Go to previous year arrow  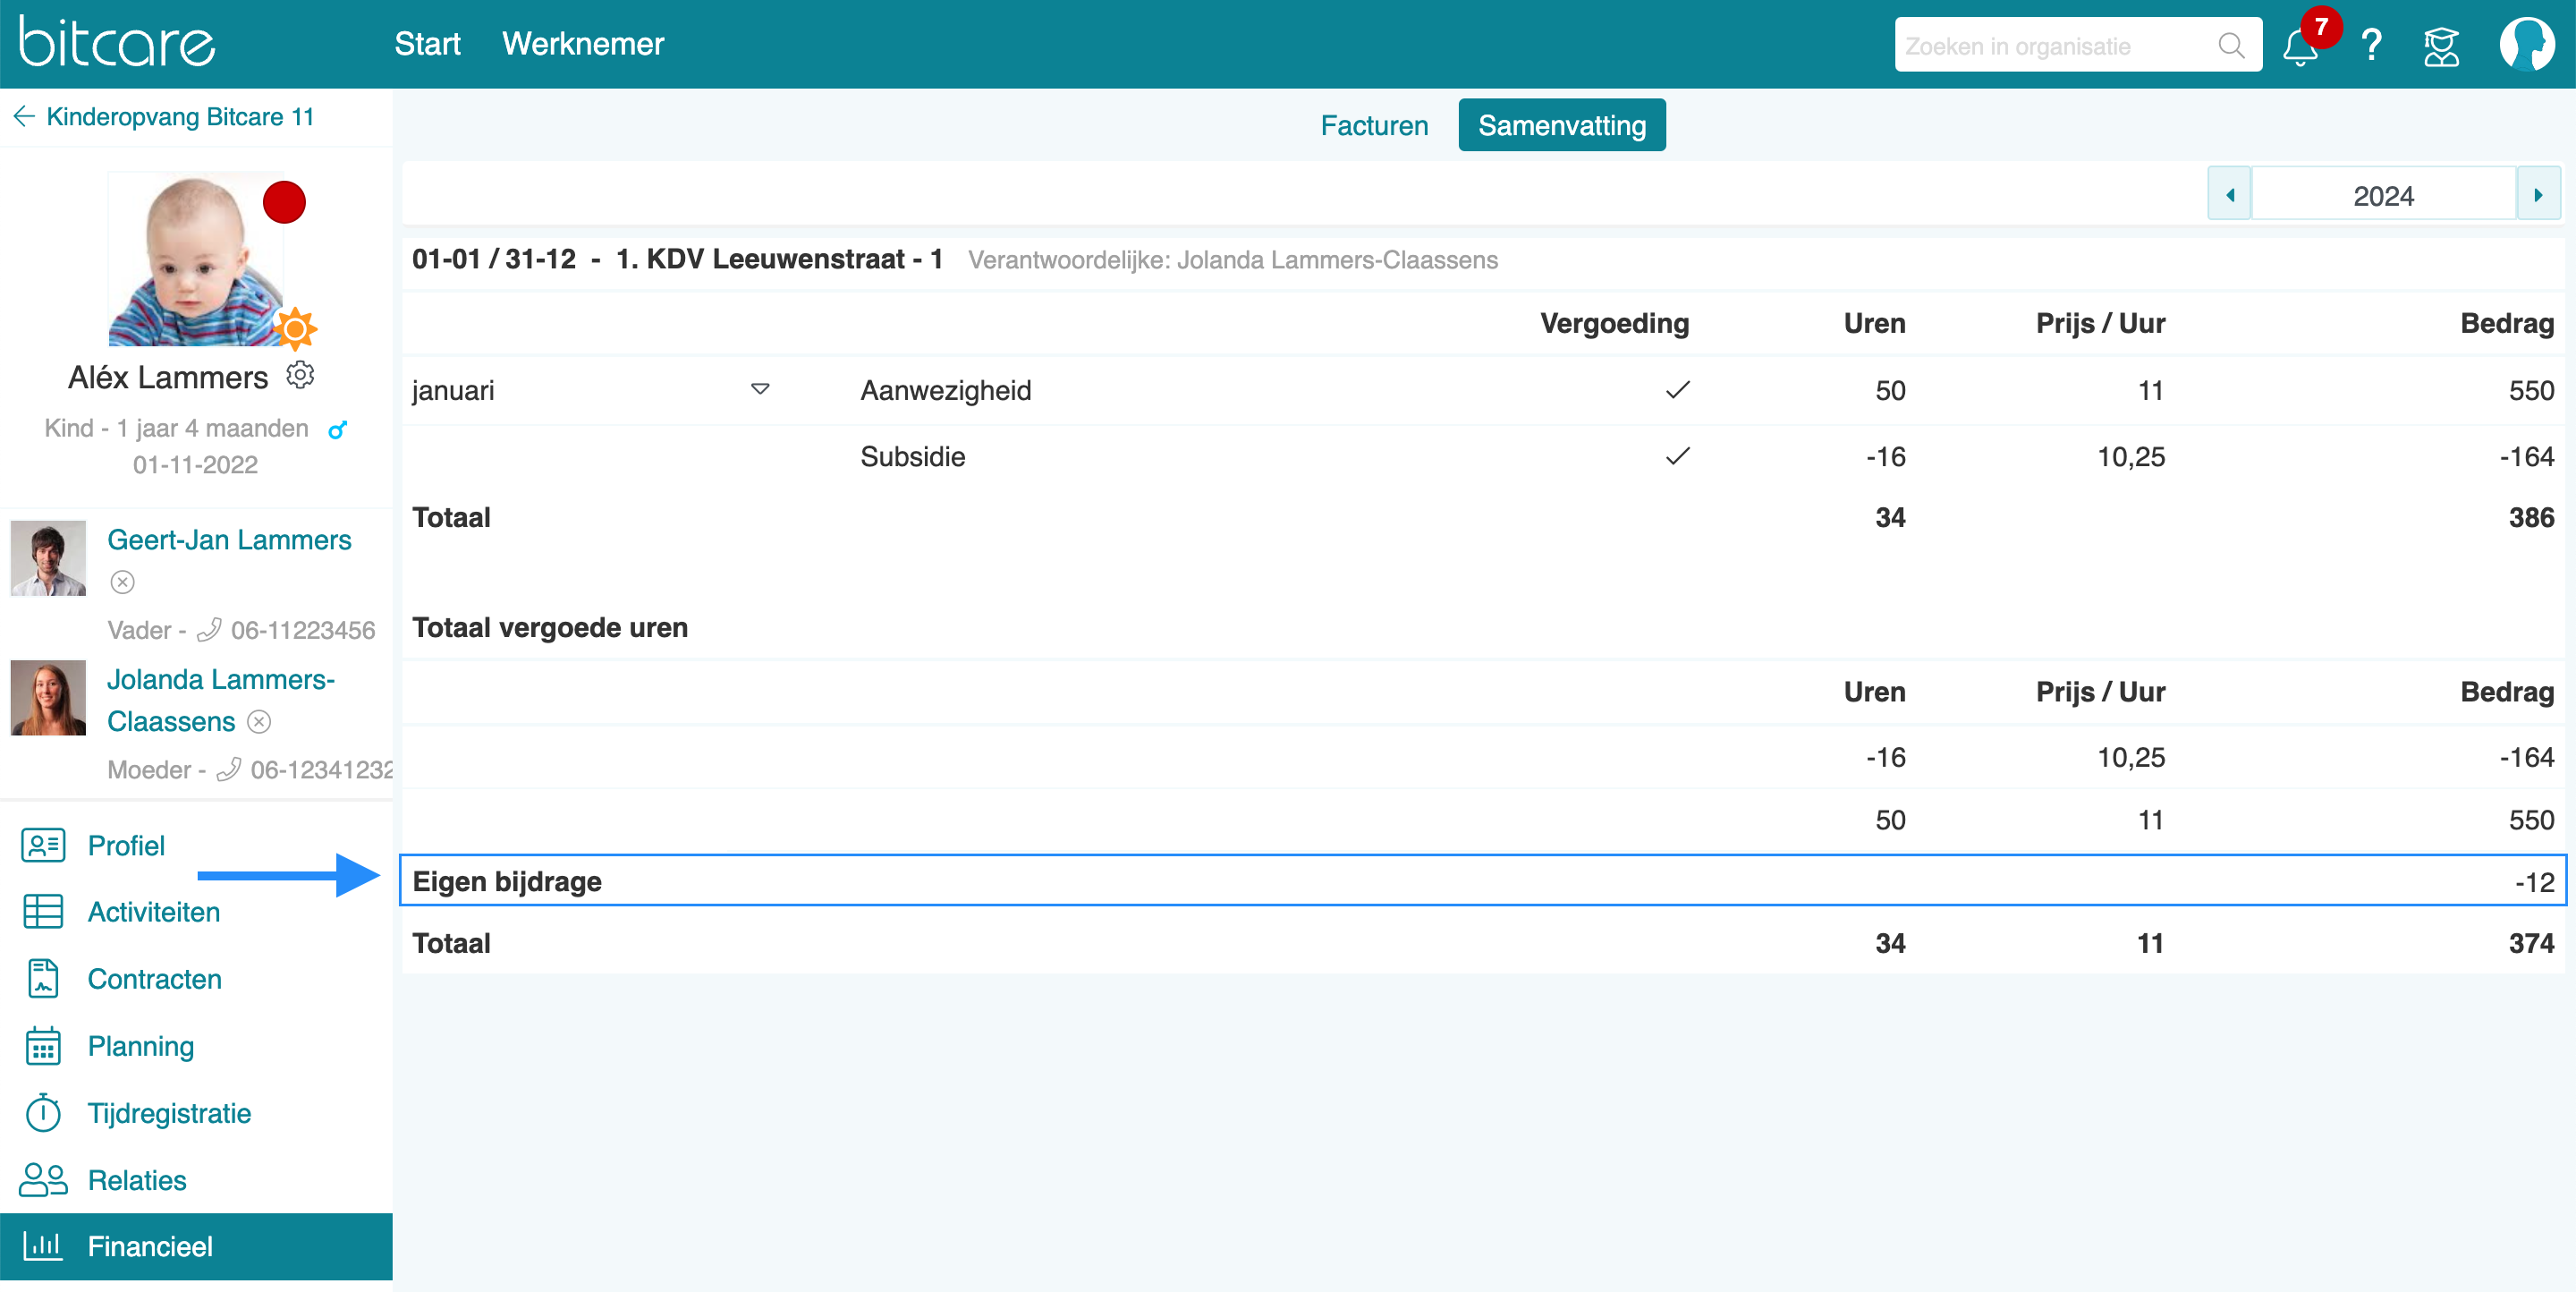coord(2229,195)
